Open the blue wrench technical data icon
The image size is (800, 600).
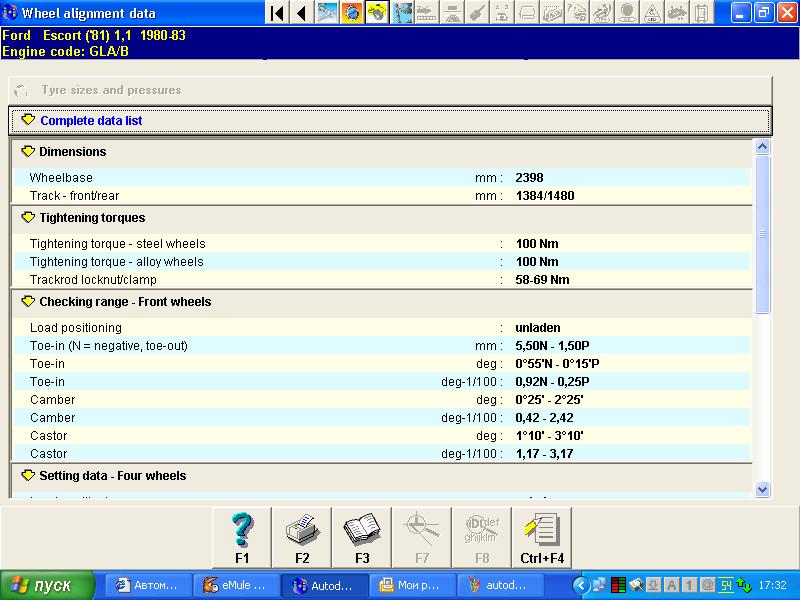click(327, 13)
